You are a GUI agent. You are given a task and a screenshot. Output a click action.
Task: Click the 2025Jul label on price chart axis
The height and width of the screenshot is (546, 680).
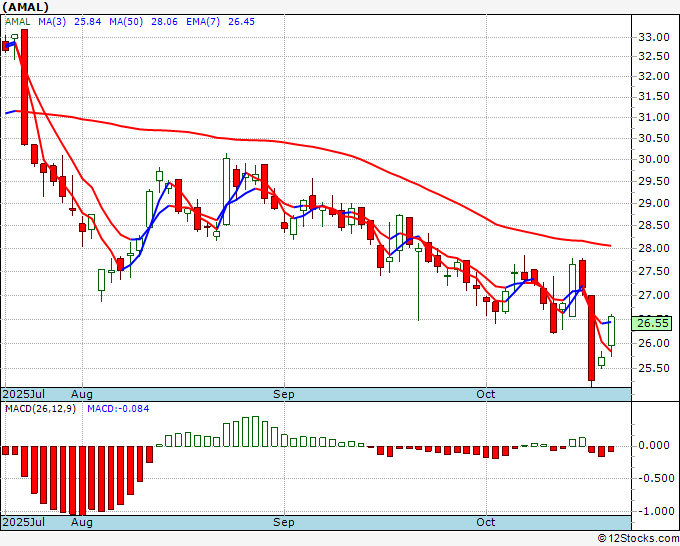click(24, 394)
